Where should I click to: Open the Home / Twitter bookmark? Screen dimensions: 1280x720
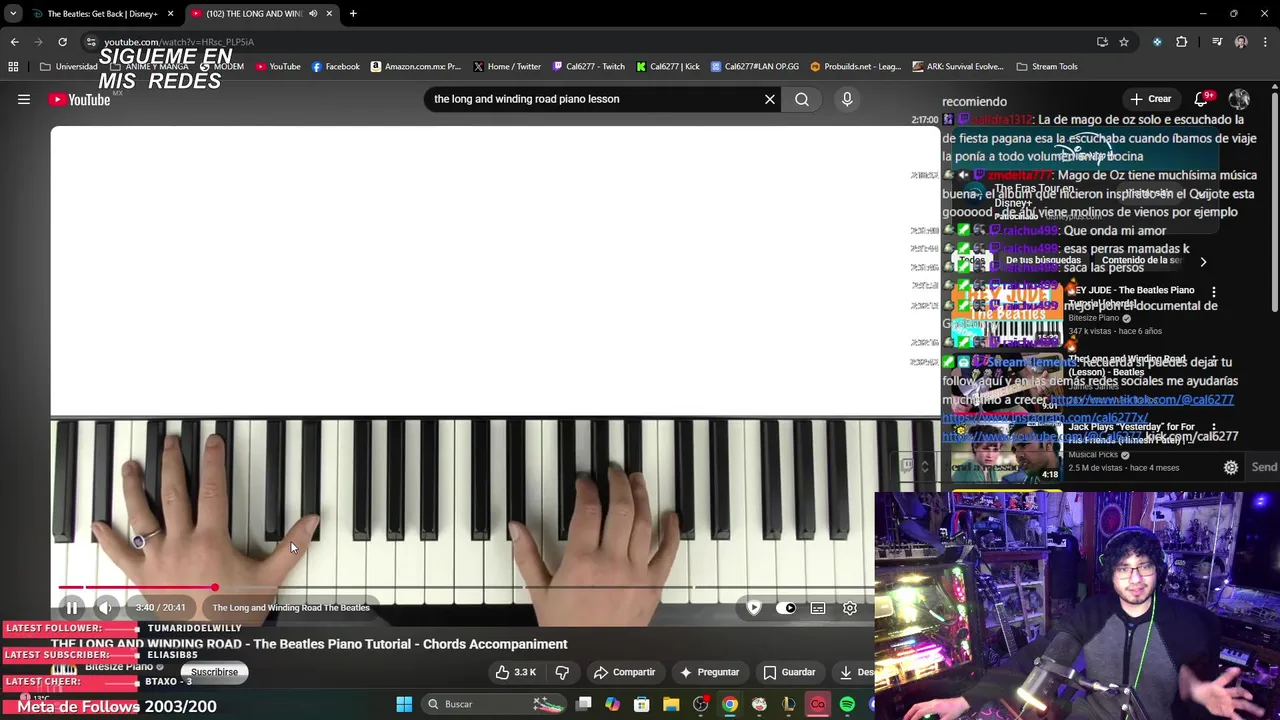(x=506, y=67)
